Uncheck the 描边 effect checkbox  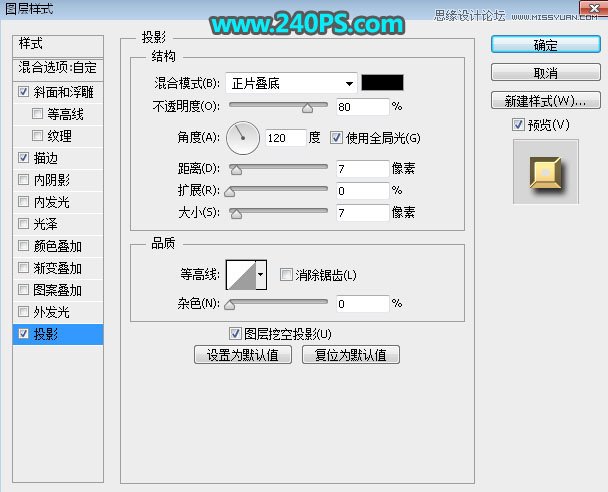coord(23,158)
